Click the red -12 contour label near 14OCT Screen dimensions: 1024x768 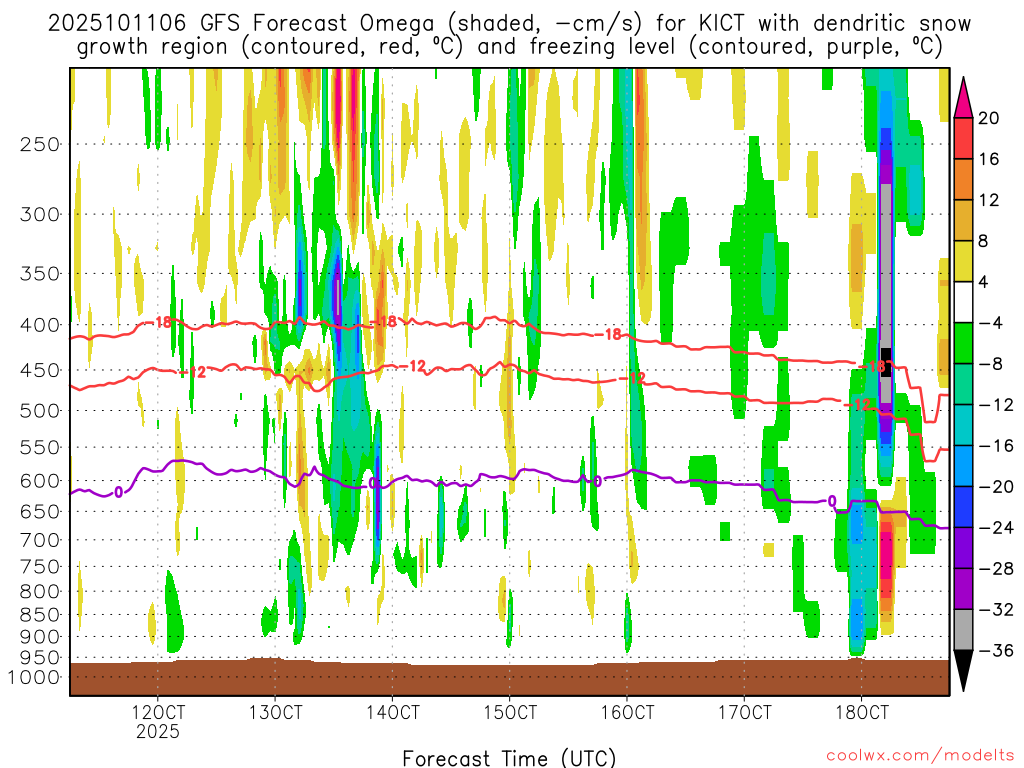click(414, 366)
